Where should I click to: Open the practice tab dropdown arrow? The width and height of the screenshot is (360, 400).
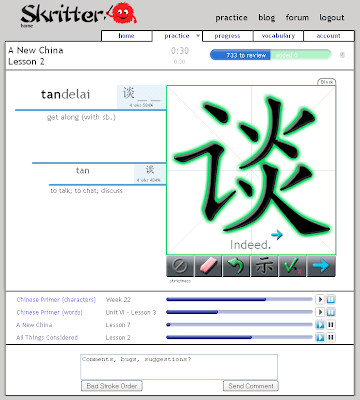(x=198, y=36)
